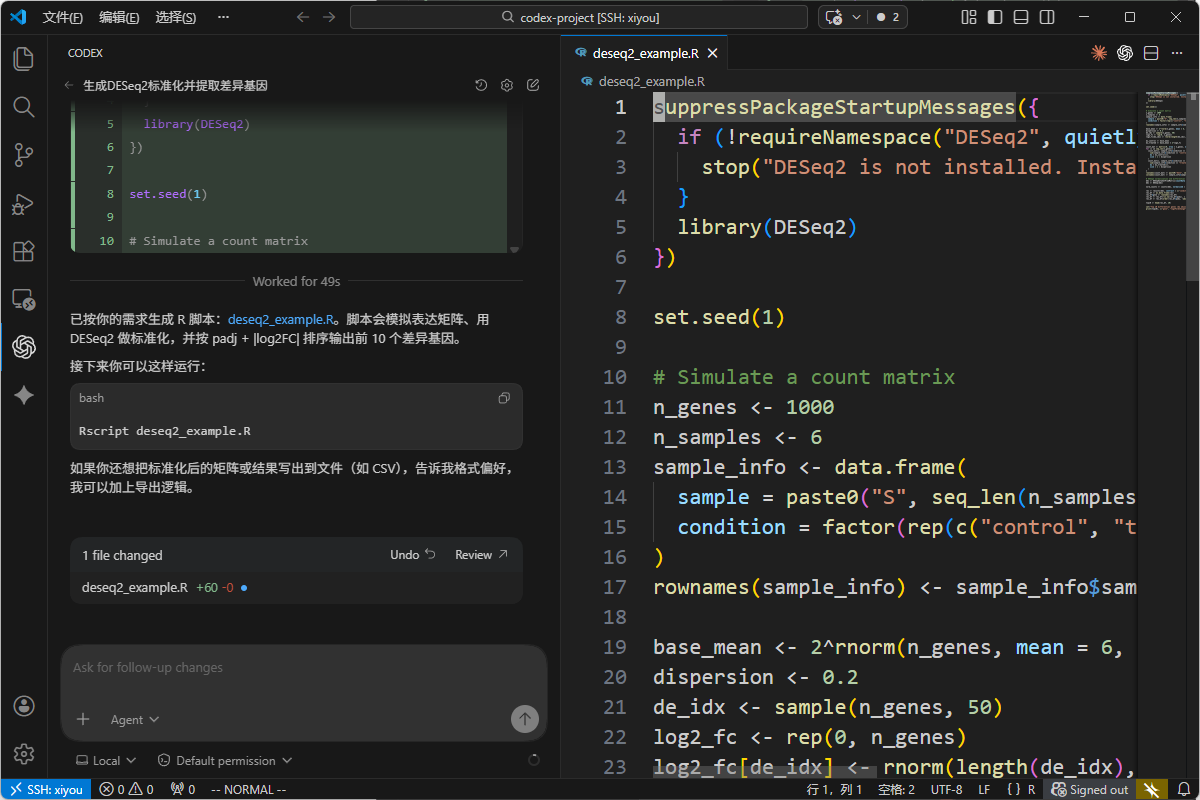Click the Claude starburst icon in editor toolbar
The width and height of the screenshot is (1200, 800).
coord(1099,53)
